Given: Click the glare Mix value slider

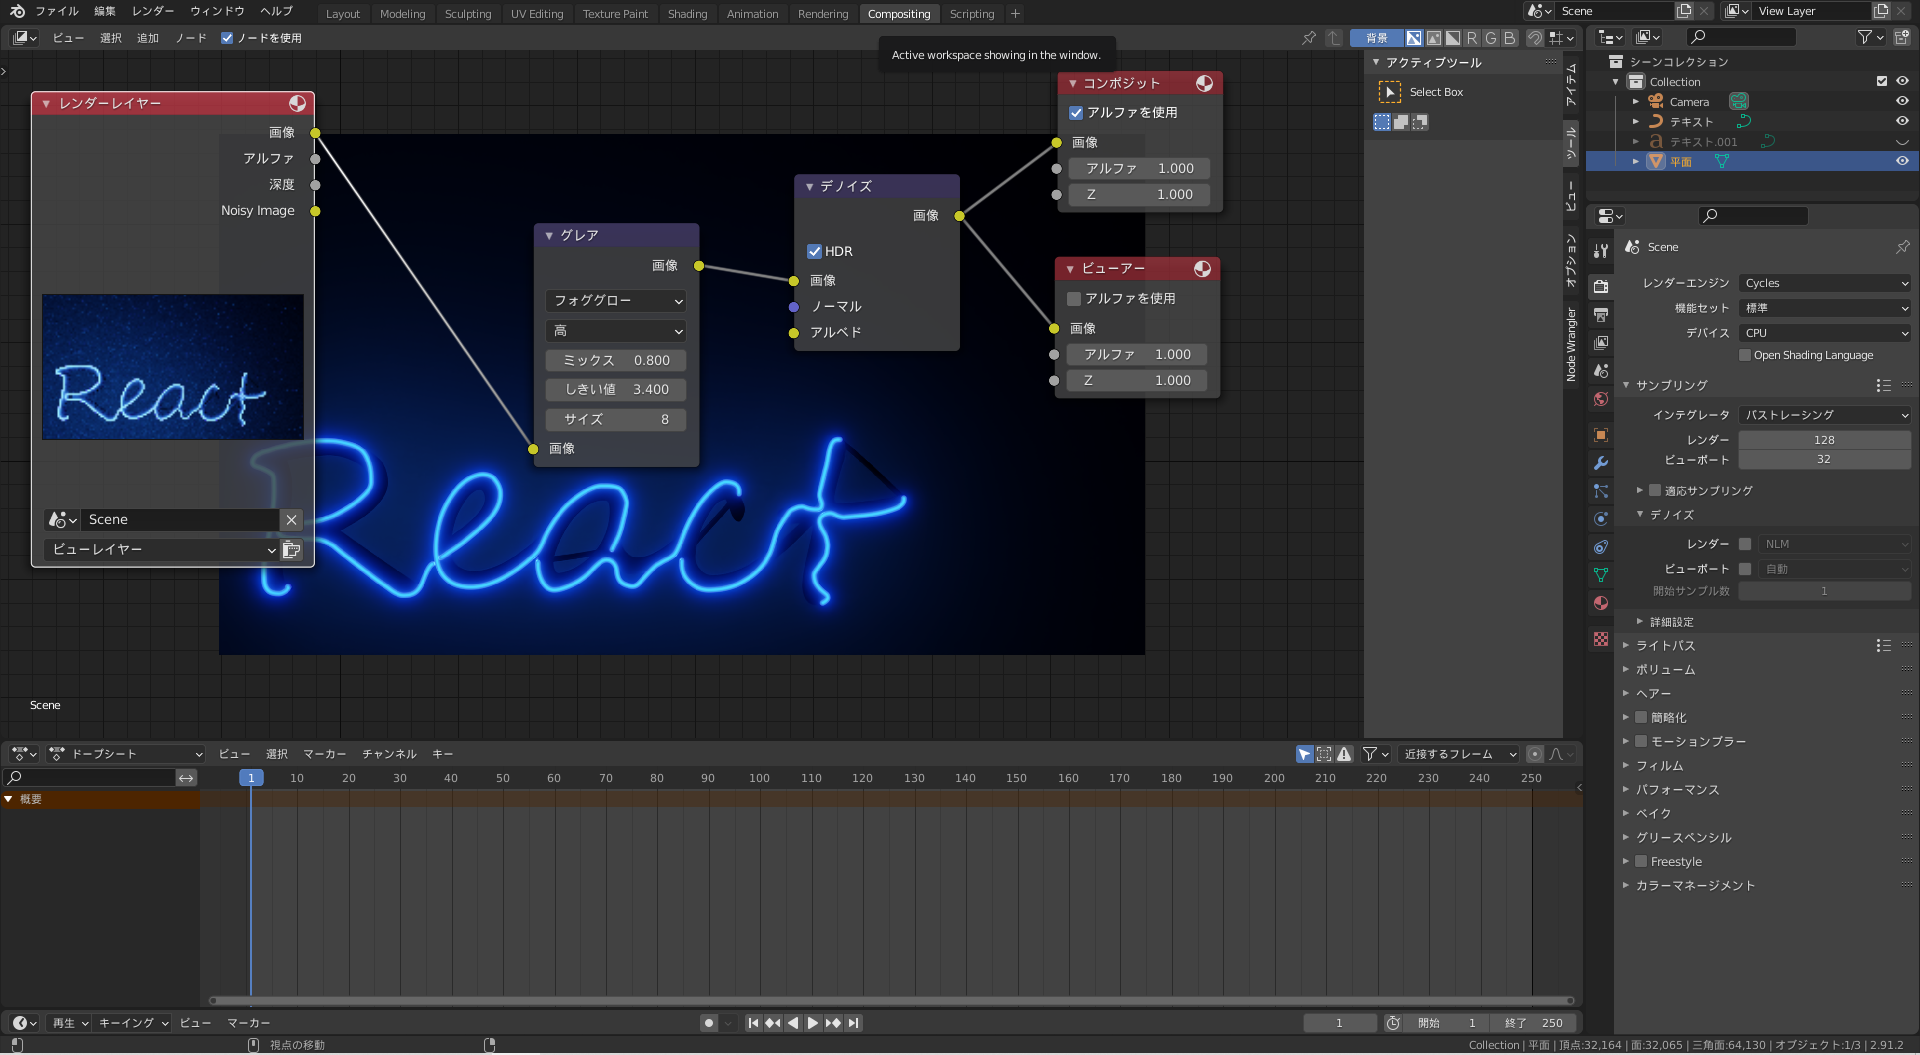Looking at the screenshot, I should [616, 360].
